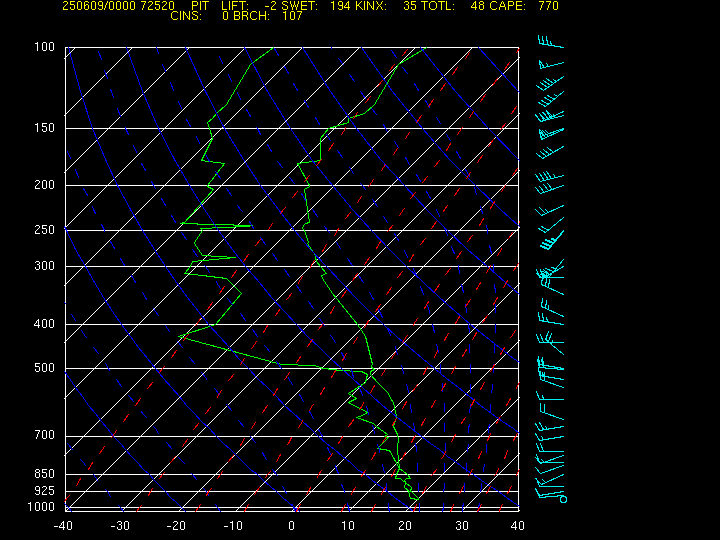Screen dimensions: 720x540
Task: Select the LIFT: index label
Action: (x=235, y=6)
